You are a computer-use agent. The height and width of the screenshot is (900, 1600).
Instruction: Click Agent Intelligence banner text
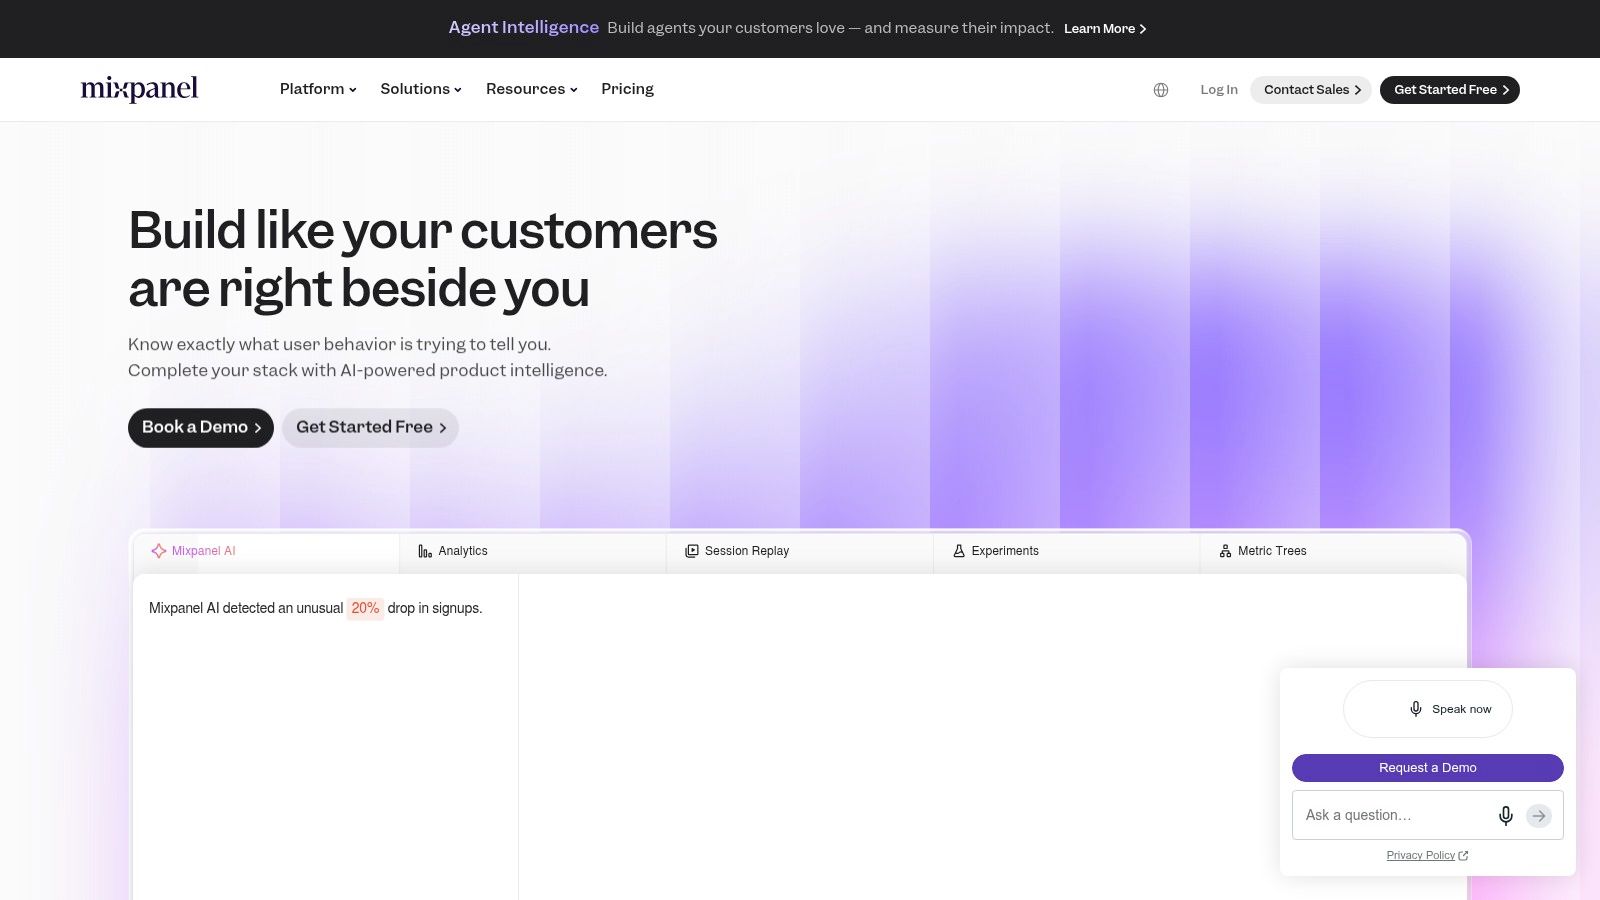pyautogui.click(x=523, y=28)
